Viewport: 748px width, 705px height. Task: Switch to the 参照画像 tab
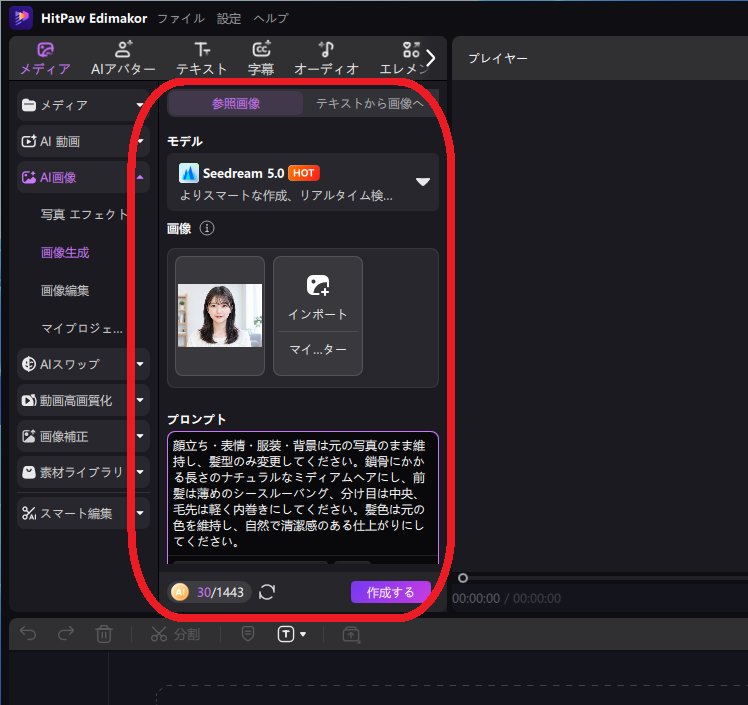236,104
